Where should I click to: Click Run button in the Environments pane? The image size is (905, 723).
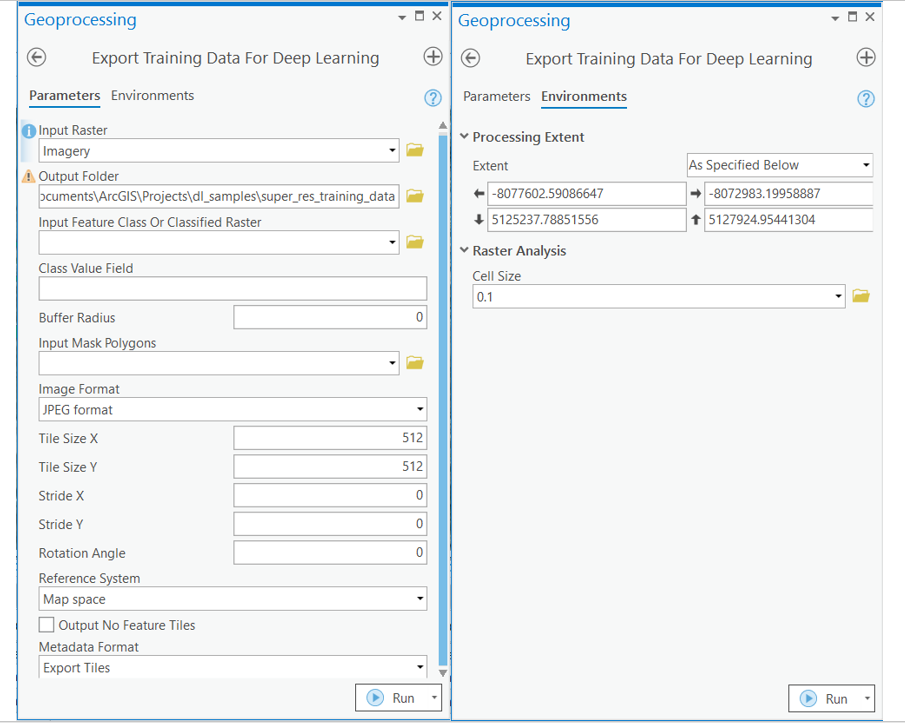(x=825, y=699)
